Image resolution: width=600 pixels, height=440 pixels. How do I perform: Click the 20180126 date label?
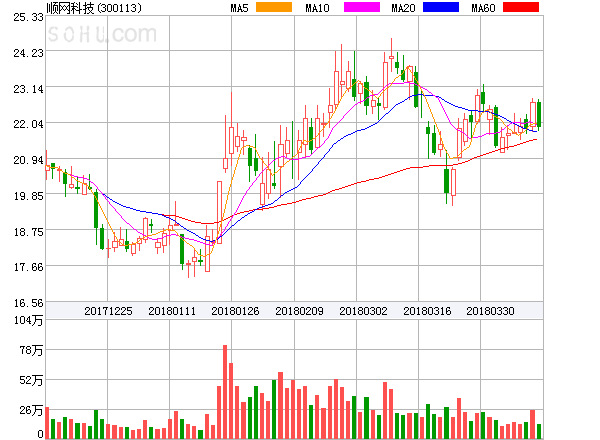pos(235,311)
